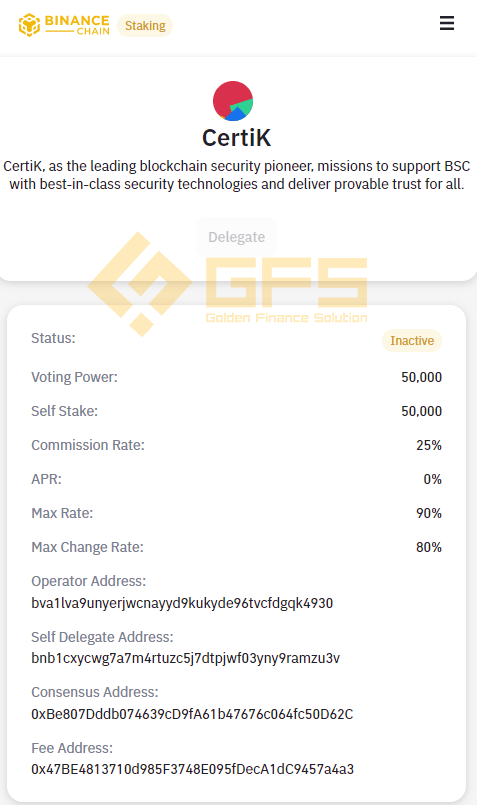This screenshot has width=477, height=805.
Task: Click the Delegate button
Action: click(x=236, y=237)
